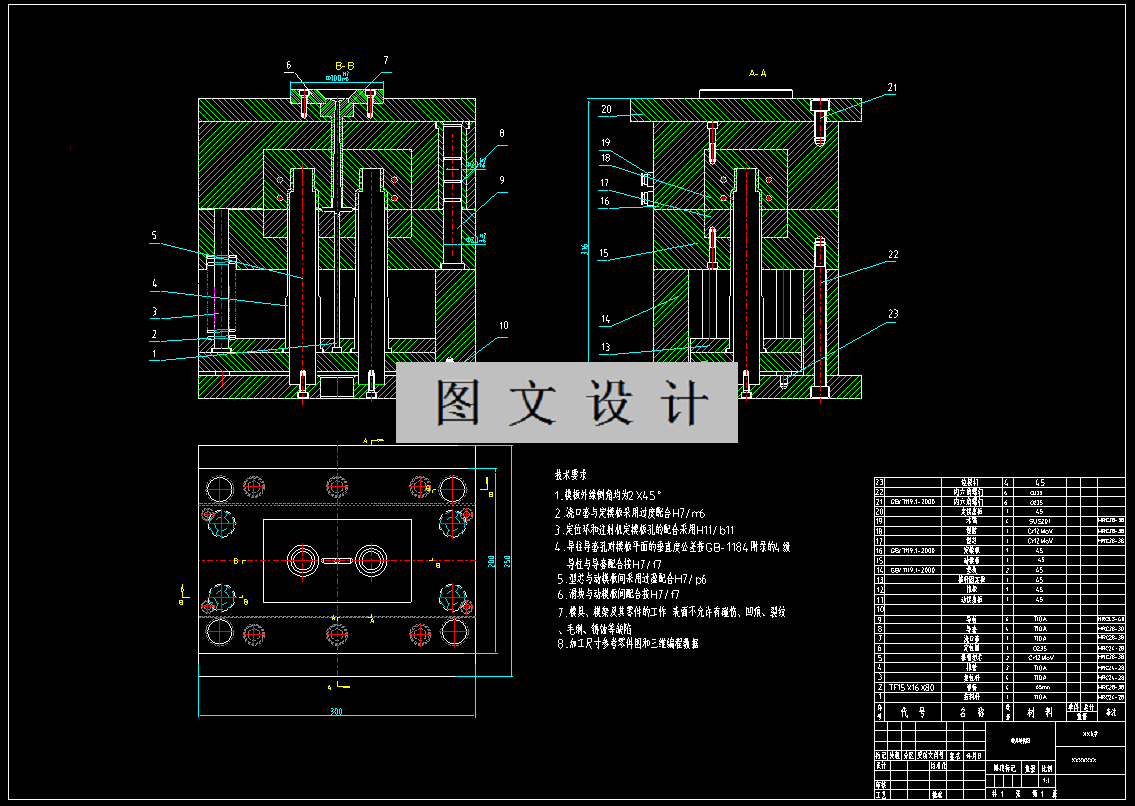Select balloon label 2 left of B-B view
The height and width of the screenshot is (806, 1135).
point(154,334)
